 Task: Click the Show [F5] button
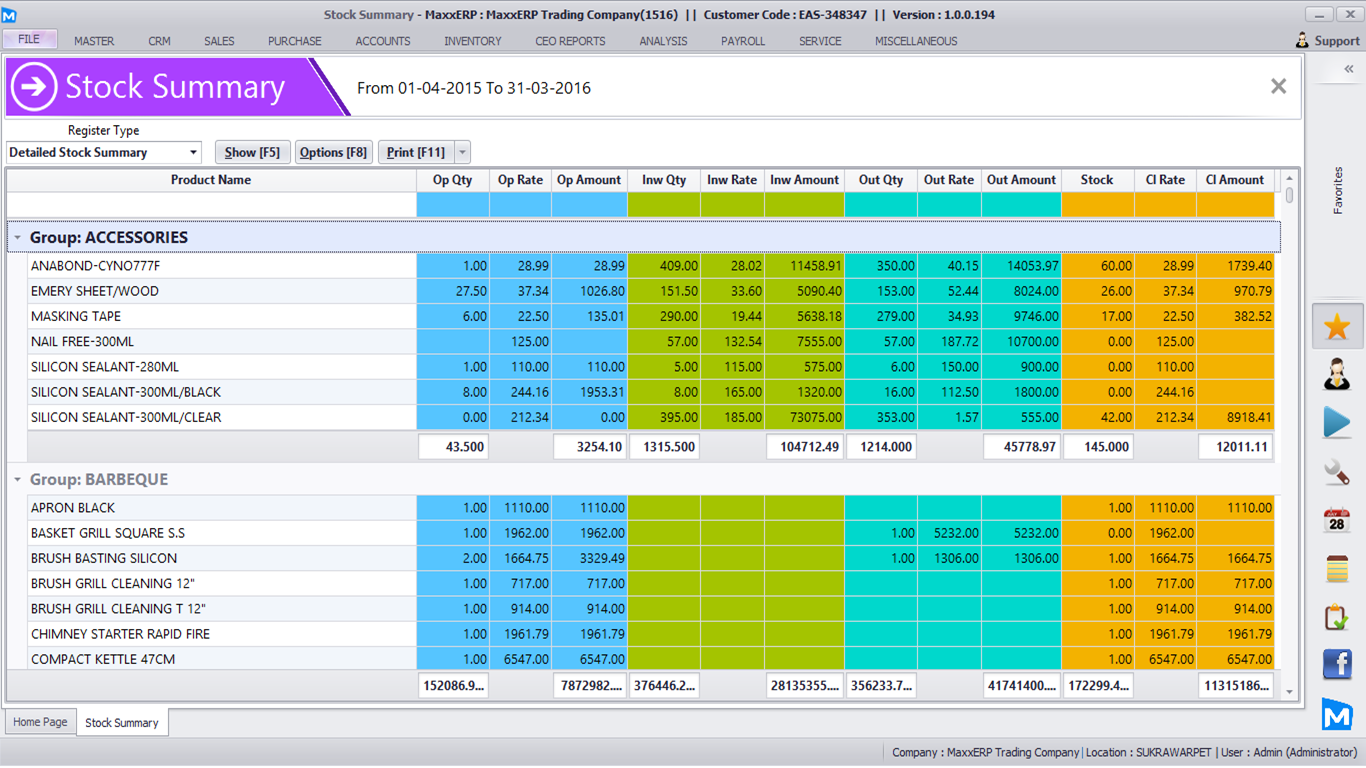(x=252, y=153)
